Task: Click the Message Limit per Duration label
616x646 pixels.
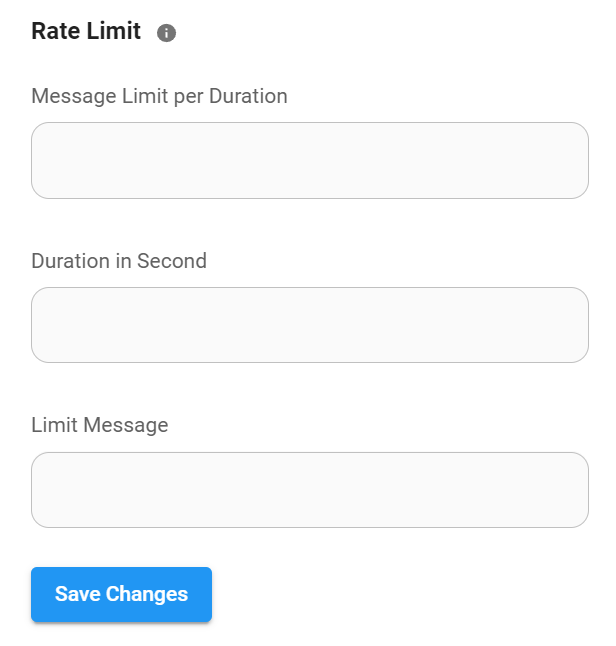Action: tap(159, 96)
